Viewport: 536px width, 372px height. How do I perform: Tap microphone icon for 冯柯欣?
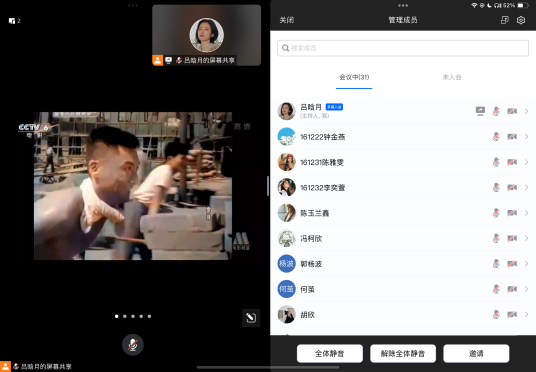tap(496, 238)
